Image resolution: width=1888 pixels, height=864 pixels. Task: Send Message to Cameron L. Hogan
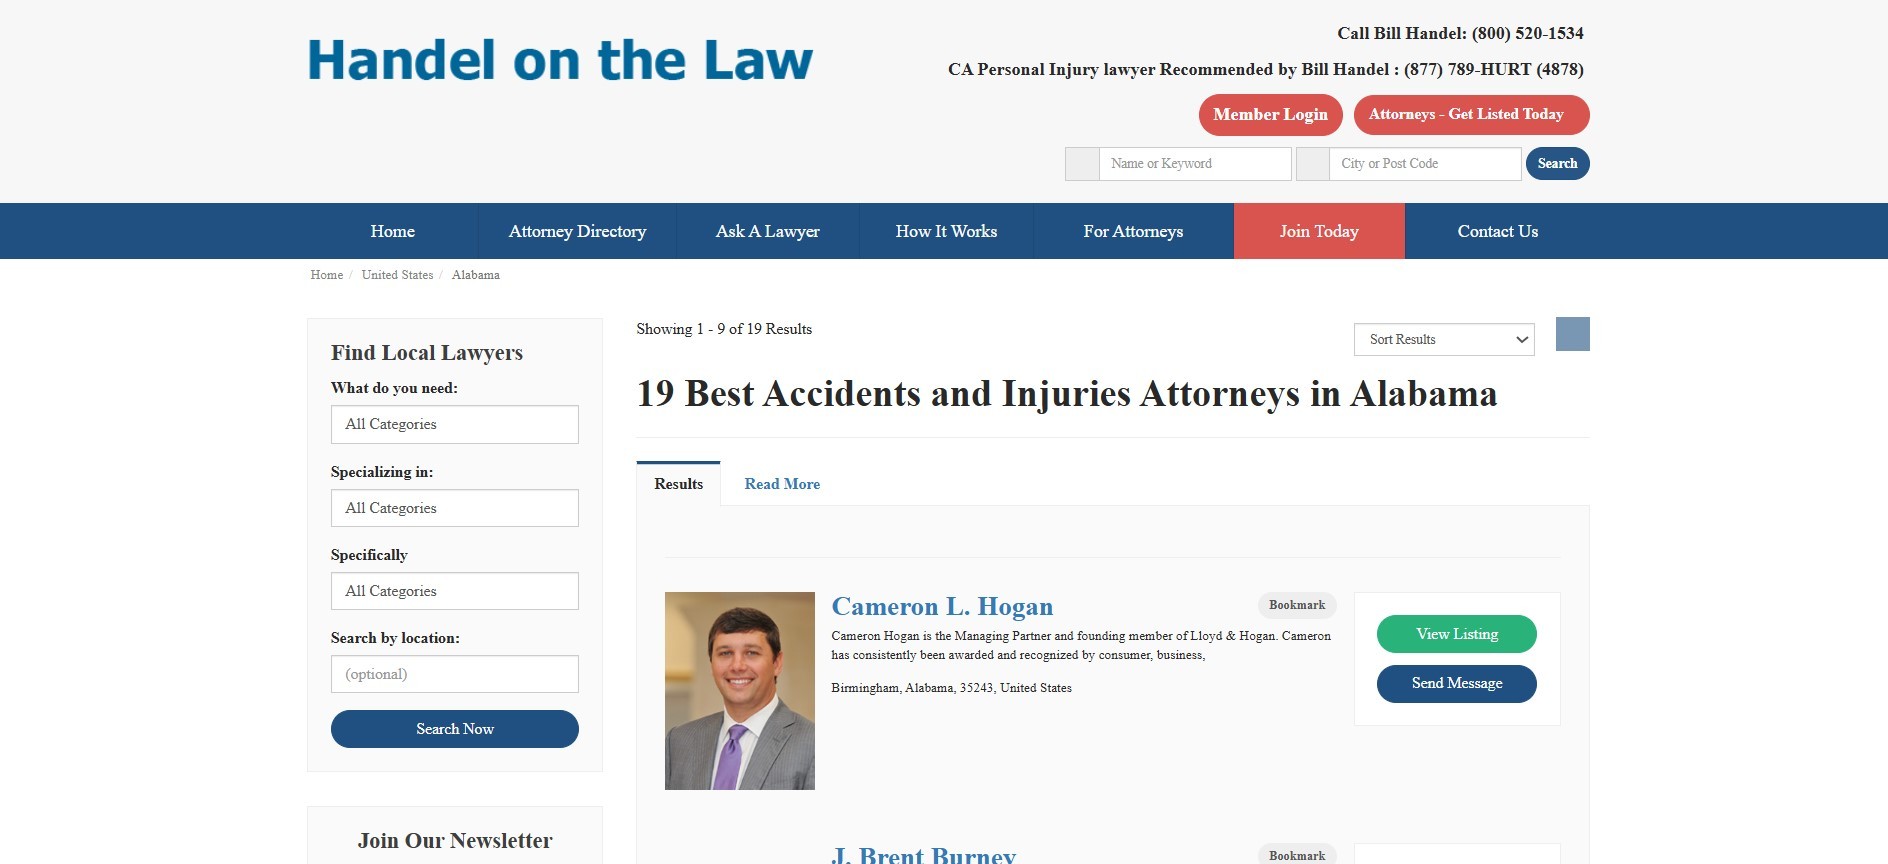pyautogui.click(x=1457, y=684)
